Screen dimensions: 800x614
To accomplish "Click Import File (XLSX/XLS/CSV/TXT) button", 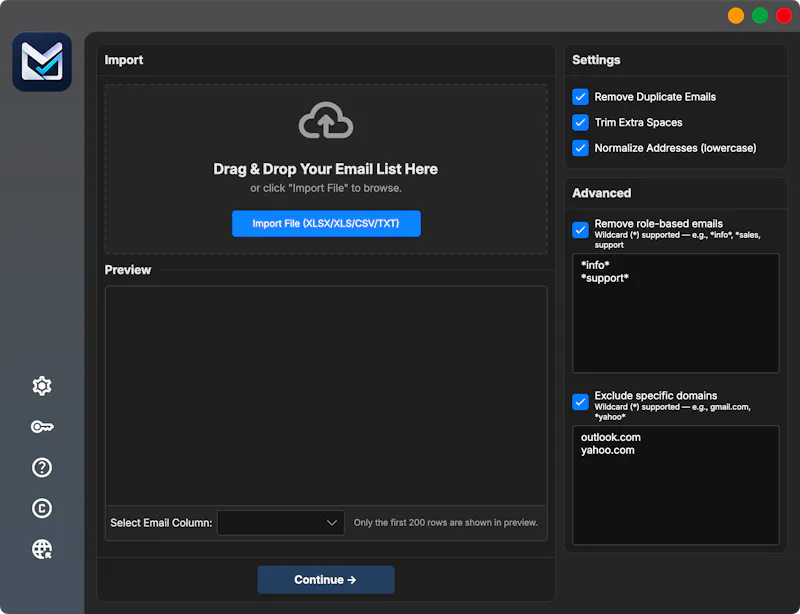I will tap(327, 224).
